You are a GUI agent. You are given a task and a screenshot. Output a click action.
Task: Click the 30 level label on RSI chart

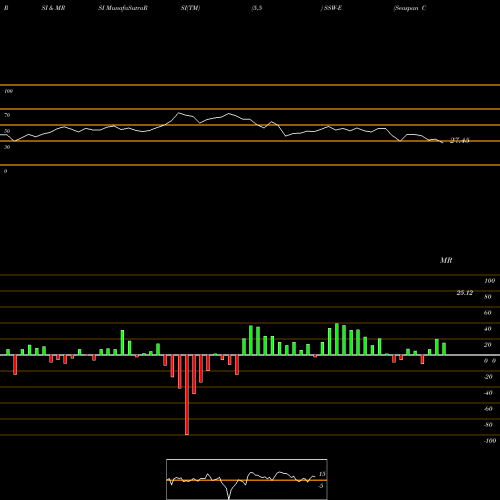[x=7, y=147]
